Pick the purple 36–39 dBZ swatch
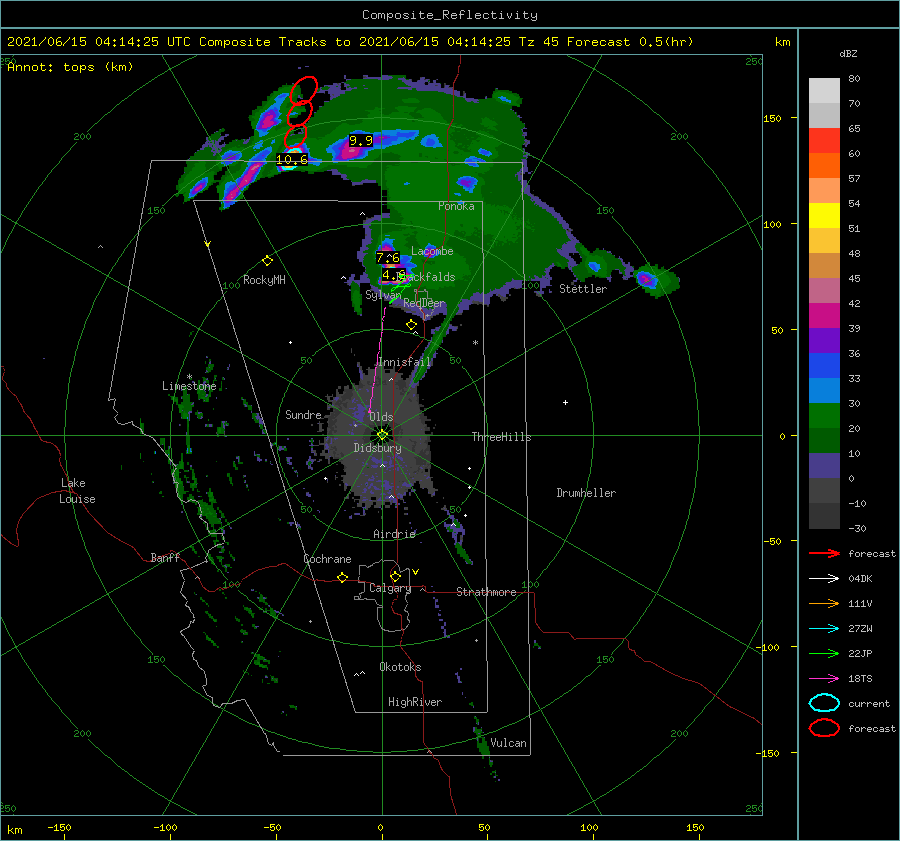The width and height of the screenshot is (900, 841). tap(824, 341)
